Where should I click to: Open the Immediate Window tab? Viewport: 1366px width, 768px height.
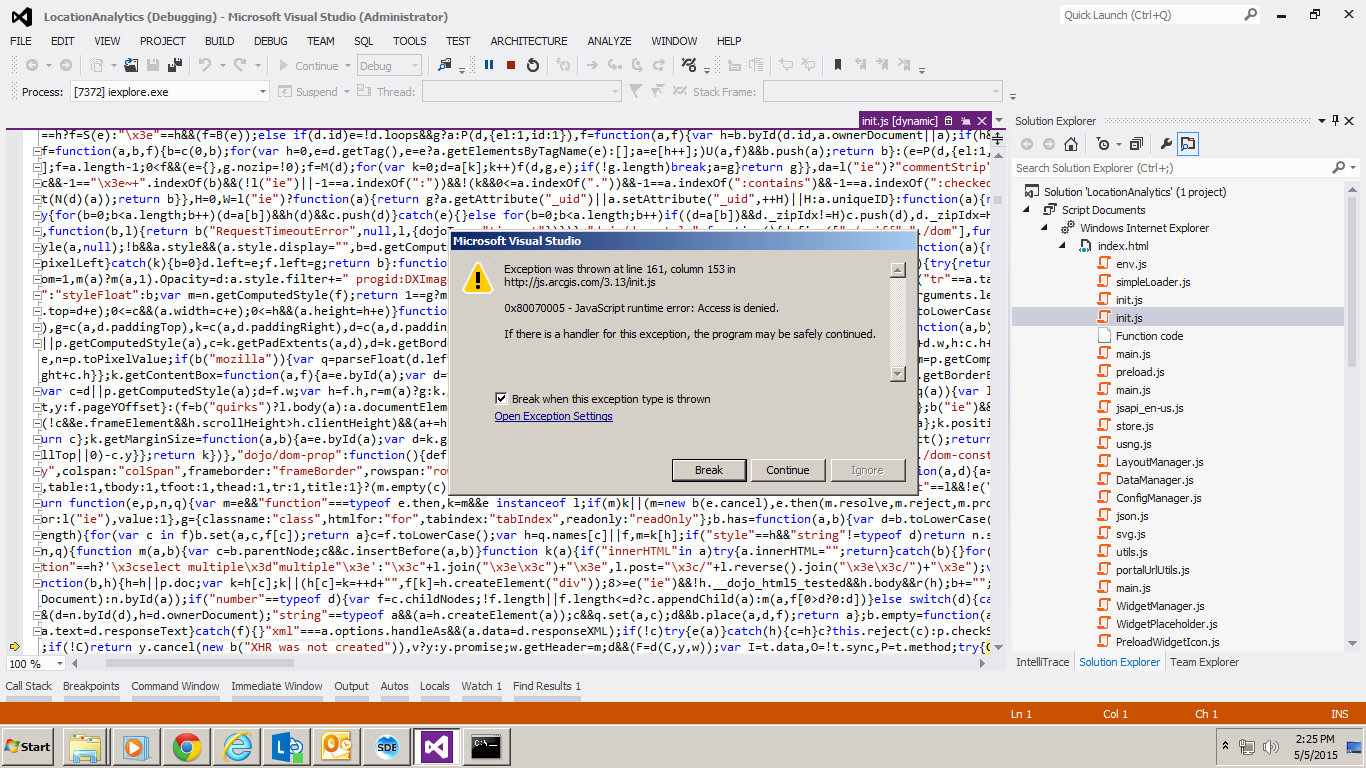click(277, 686)
